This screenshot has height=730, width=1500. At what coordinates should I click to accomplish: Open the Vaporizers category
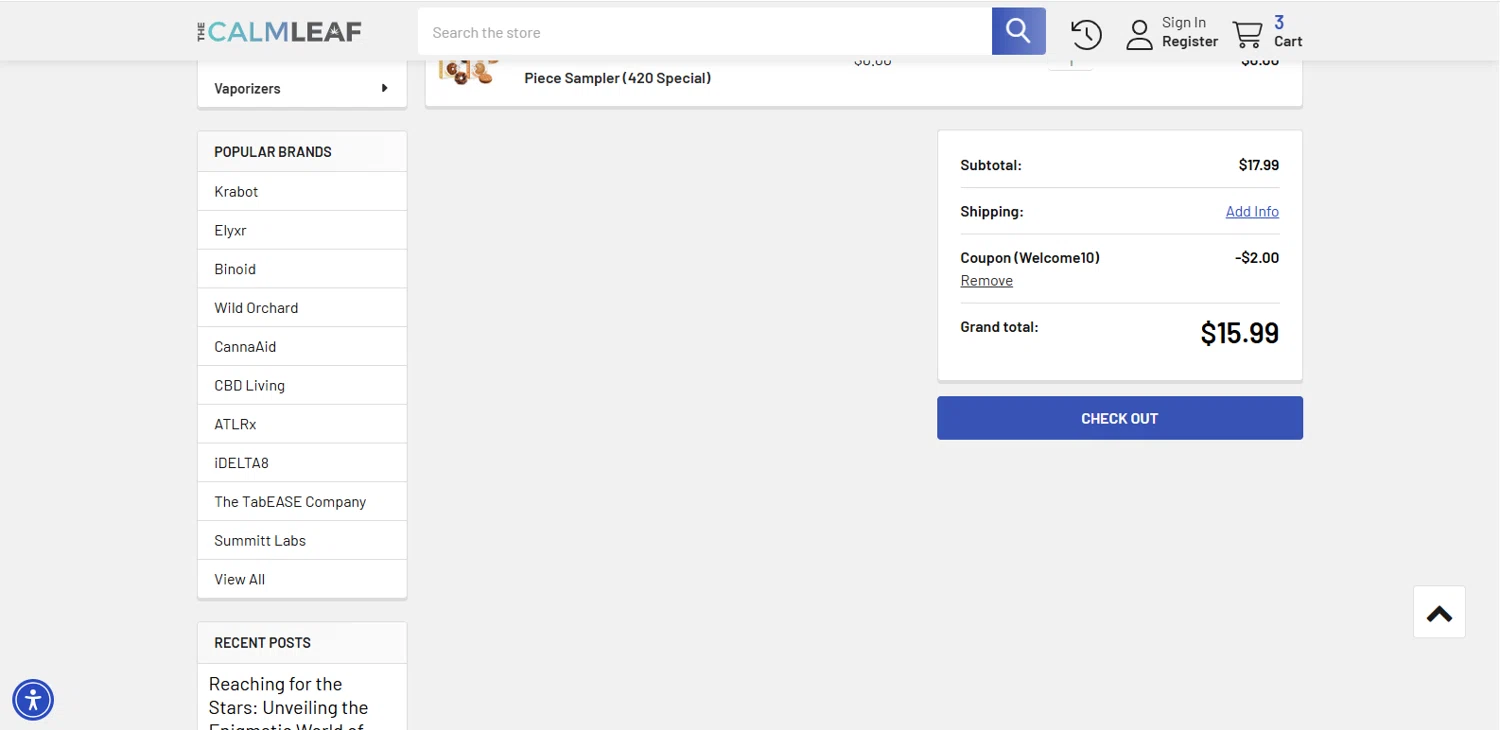tap(247, 88)
